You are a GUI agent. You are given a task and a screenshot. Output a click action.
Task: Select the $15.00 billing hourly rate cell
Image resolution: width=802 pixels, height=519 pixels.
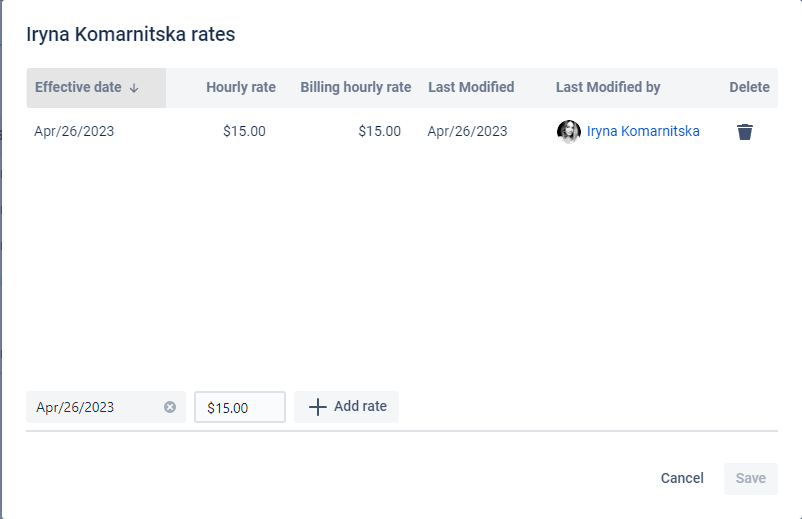coord(379,131)
